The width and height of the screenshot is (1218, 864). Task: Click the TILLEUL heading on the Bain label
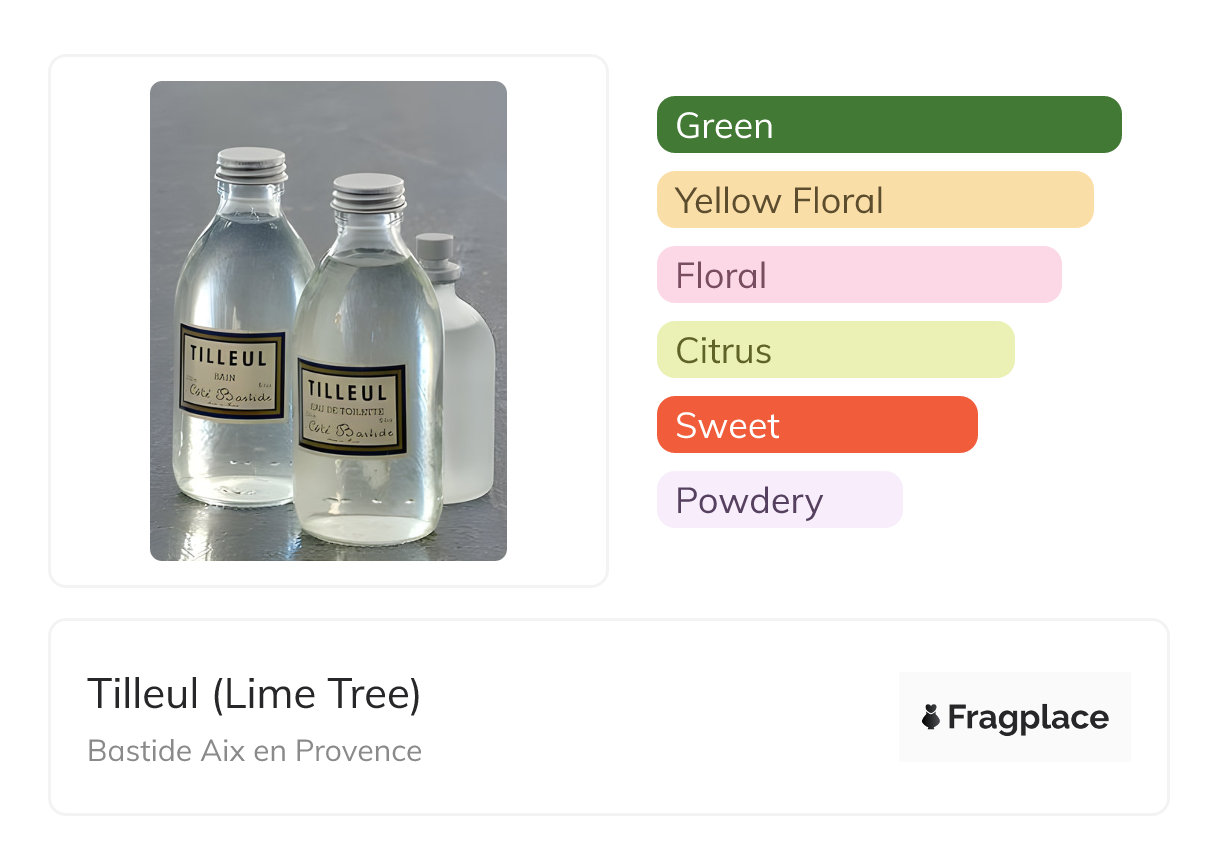(x=229, y=354)
